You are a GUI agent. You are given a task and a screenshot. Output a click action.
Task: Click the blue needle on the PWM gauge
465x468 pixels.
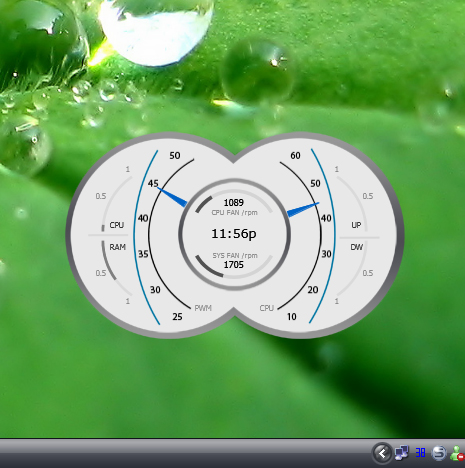click(x=172, y=197)
